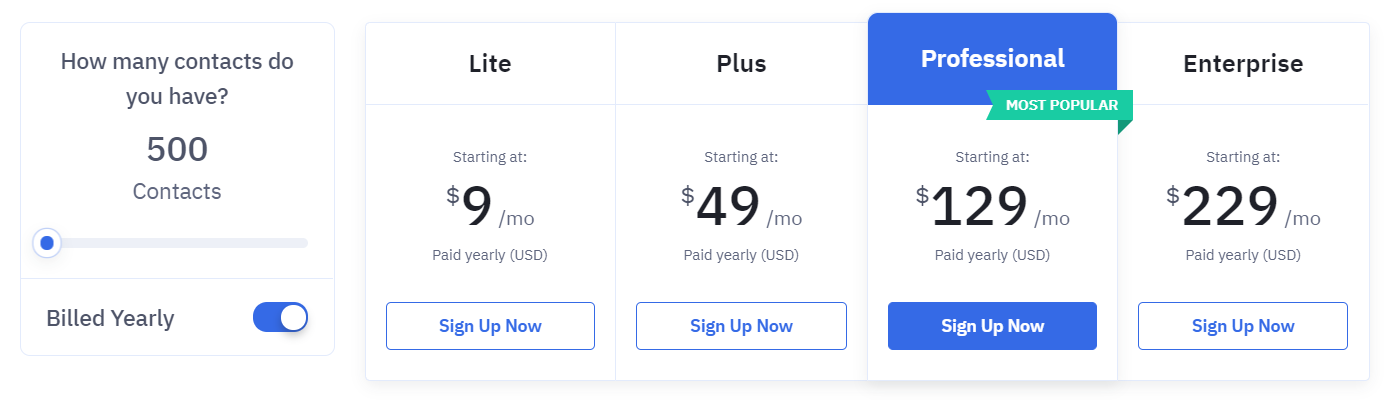
Task: Click the $49 per month price
Action: [x=728, y=208]
